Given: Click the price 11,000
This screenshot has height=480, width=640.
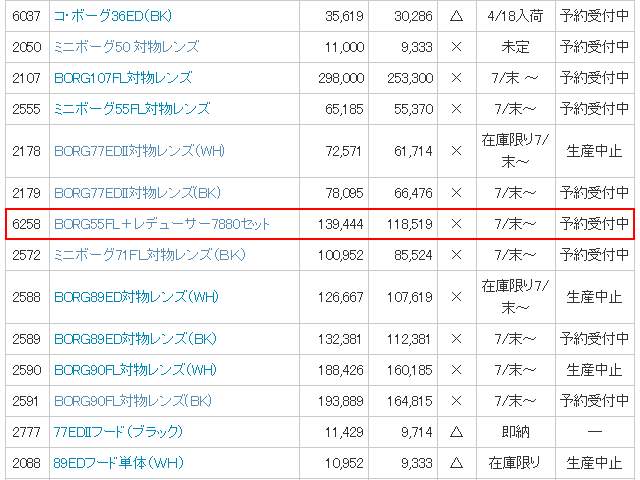Looking at the screenshot, I should pyautogui.click(x=344, y=47).
